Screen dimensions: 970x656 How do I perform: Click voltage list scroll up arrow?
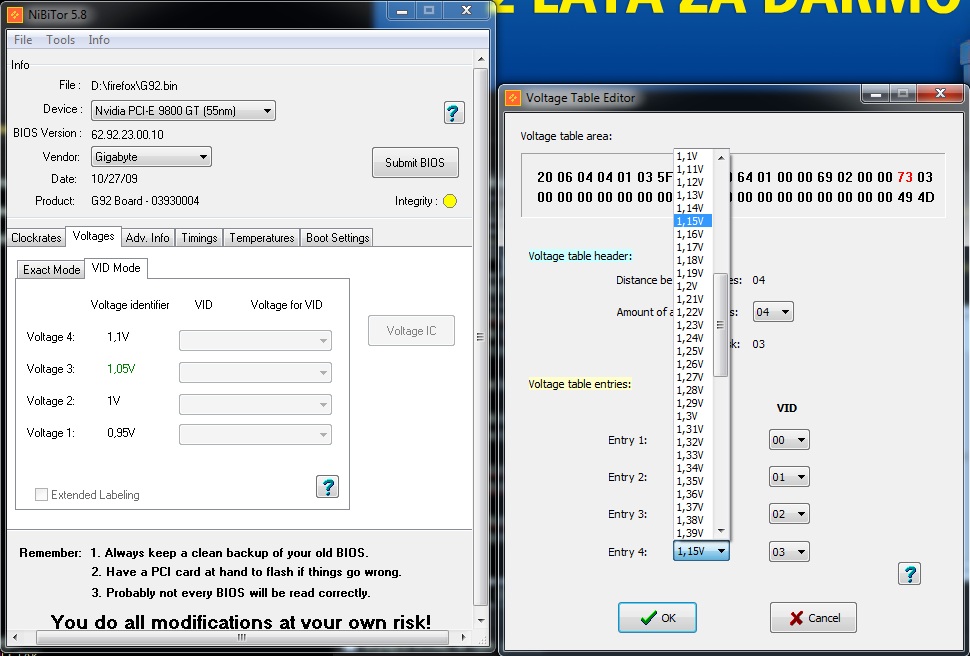(721, 158)
